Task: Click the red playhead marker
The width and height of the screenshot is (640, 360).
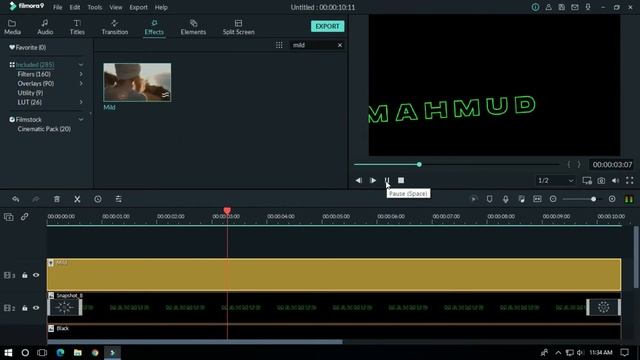Action: (x=227, y=211)
